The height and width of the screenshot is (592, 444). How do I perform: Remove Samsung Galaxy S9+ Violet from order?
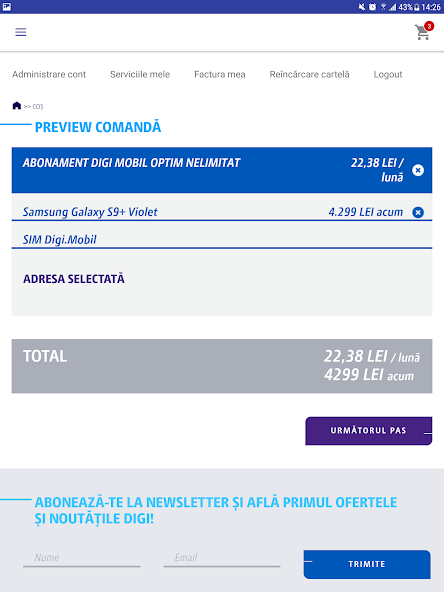coord(418,212)
